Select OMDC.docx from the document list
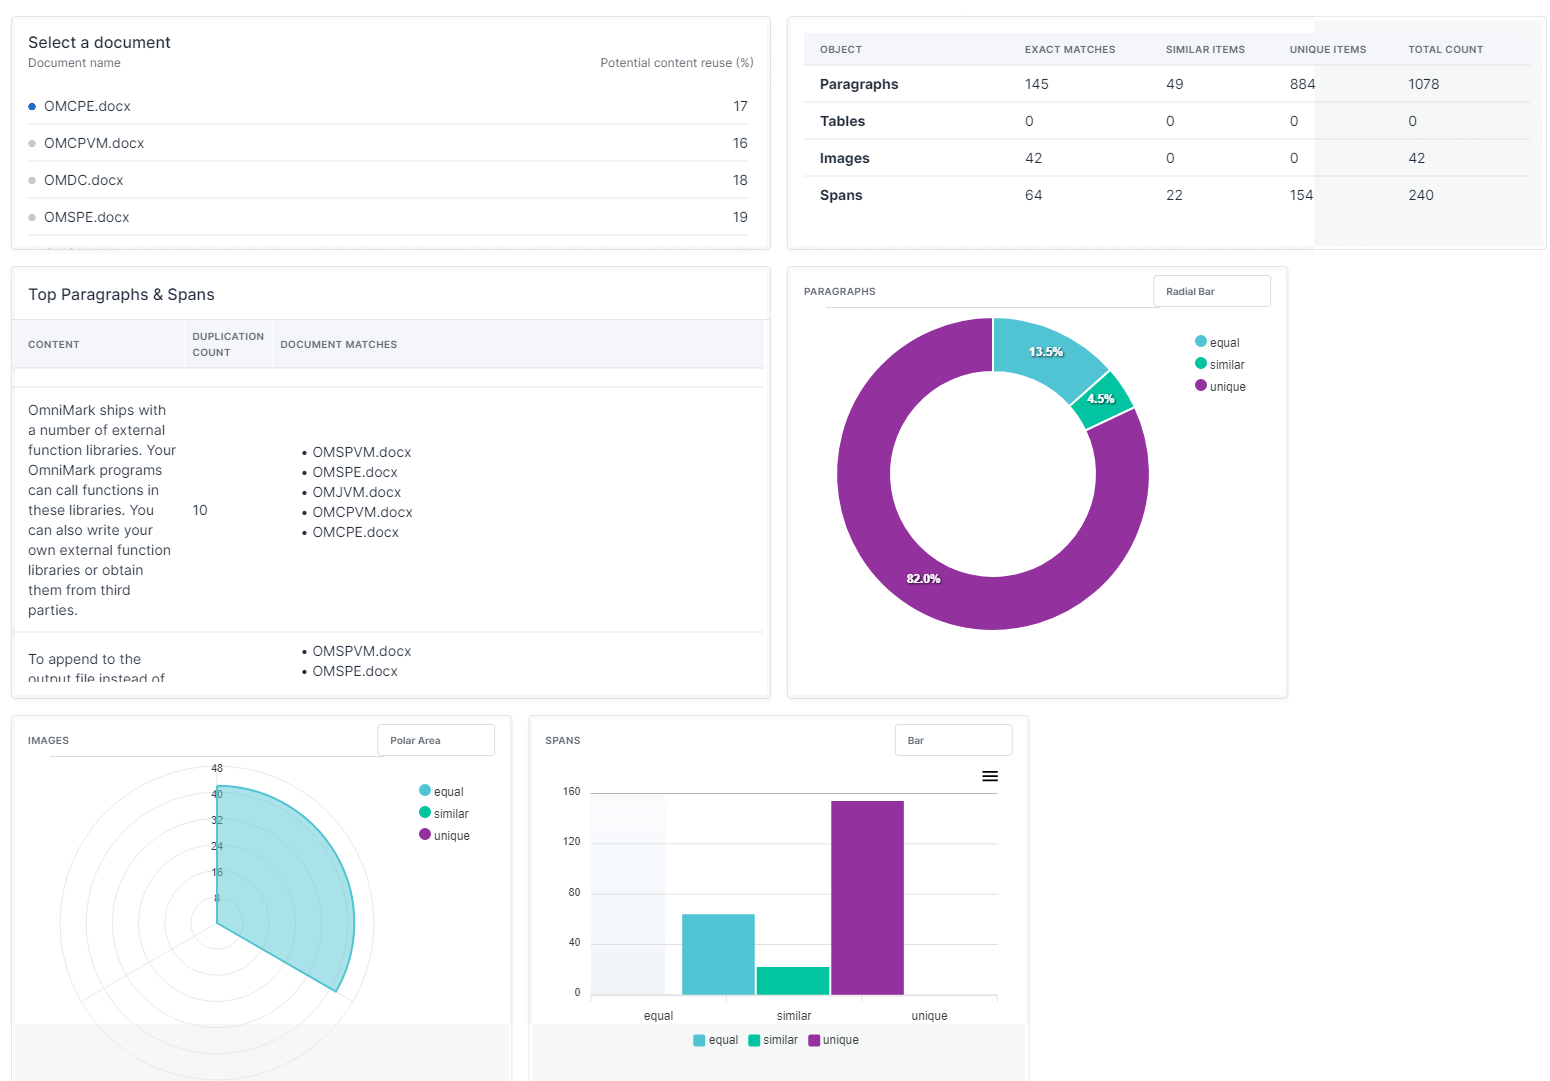The width and height of the screenshot is (1550, 1081). coord(84,180)
